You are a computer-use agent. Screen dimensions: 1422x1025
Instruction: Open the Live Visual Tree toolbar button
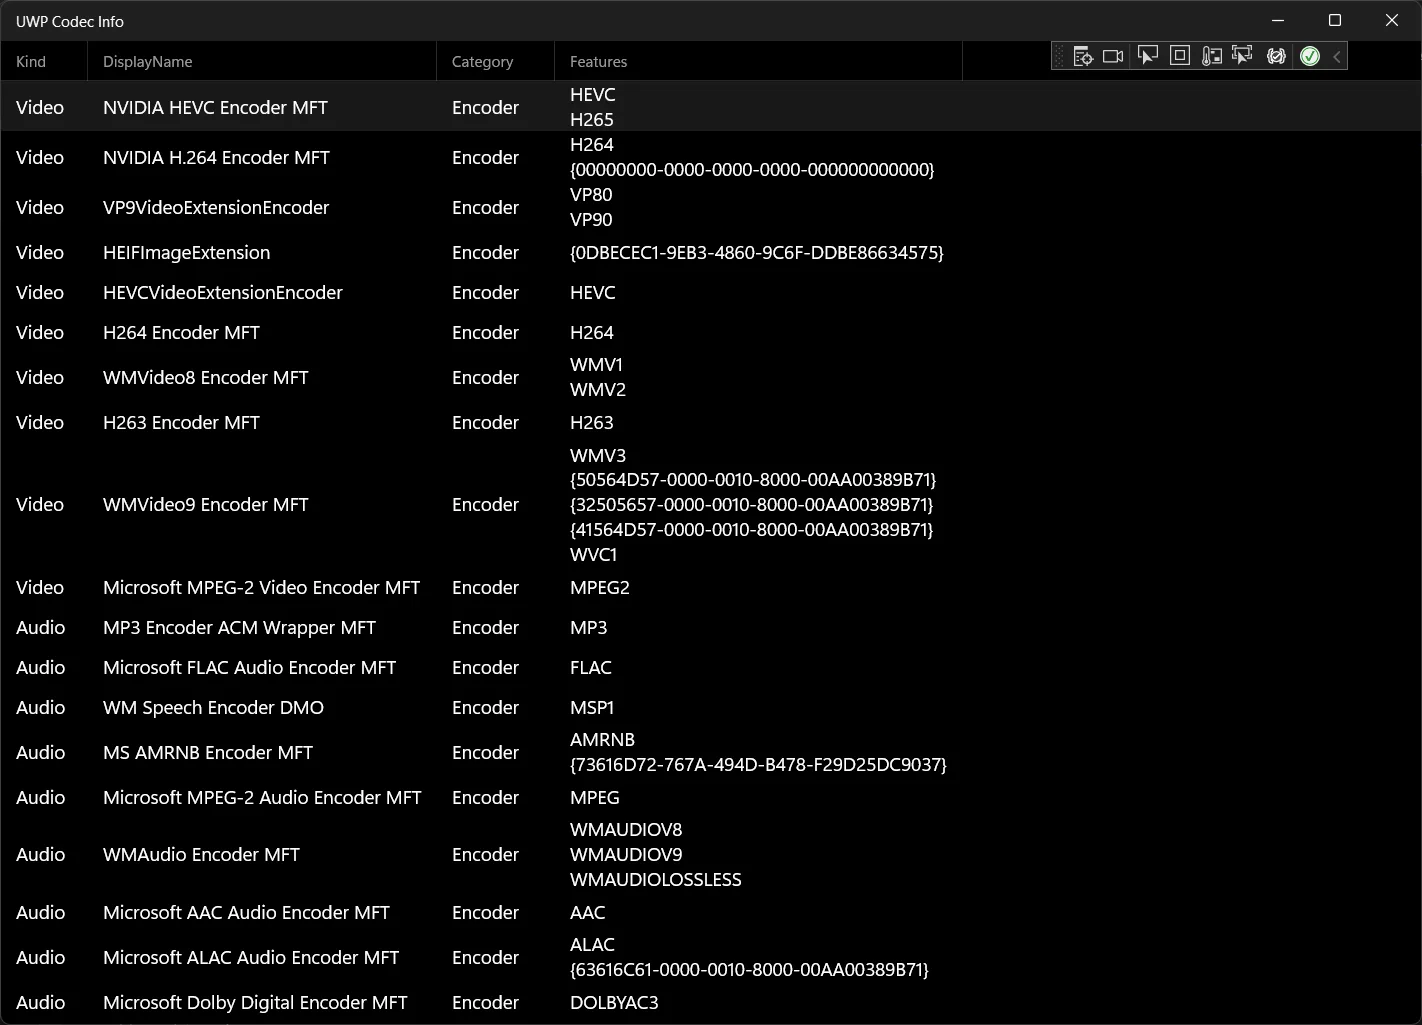click(1083, 56)
